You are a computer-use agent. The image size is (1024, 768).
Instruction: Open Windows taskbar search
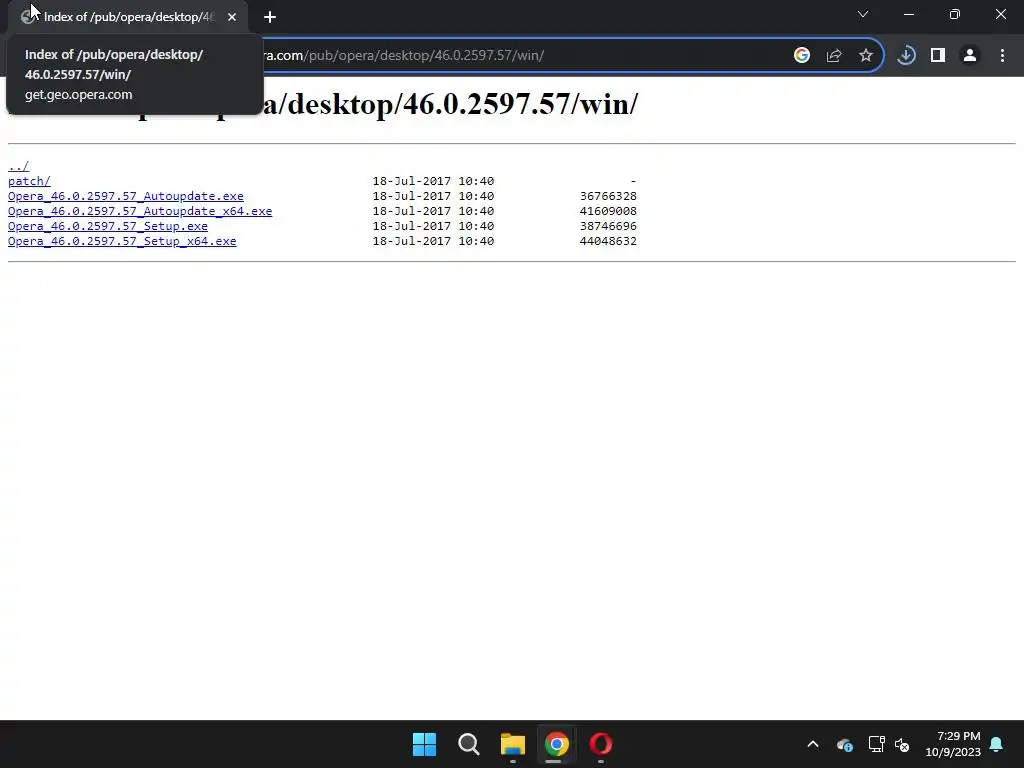click(x=469, y=744)
